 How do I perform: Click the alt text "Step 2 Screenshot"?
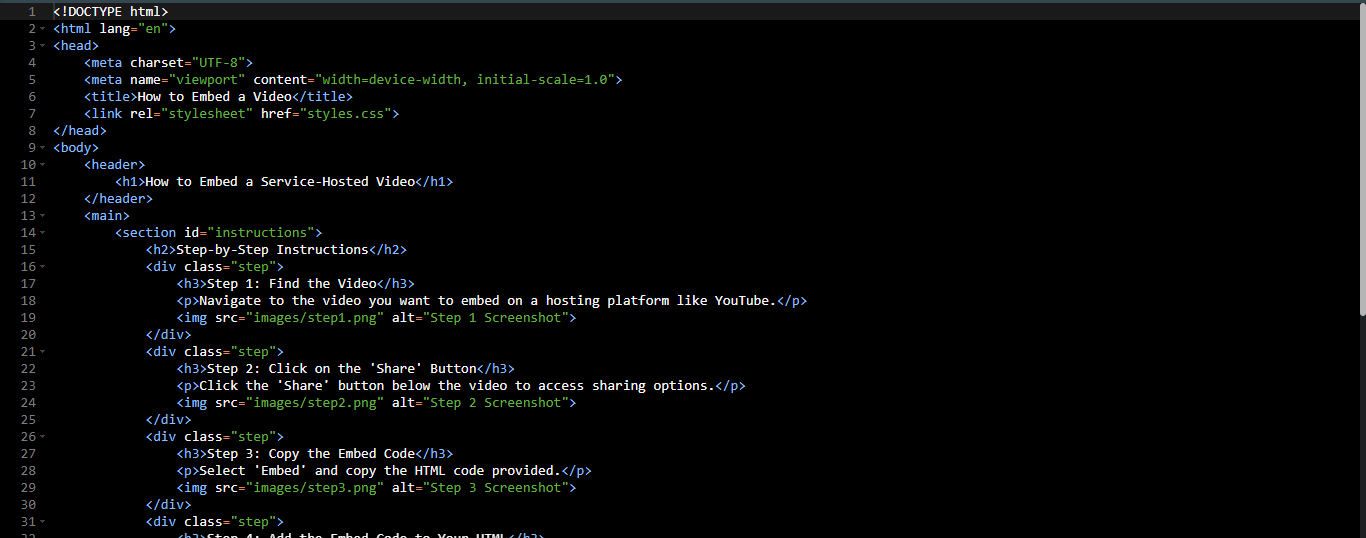[496, 403]
